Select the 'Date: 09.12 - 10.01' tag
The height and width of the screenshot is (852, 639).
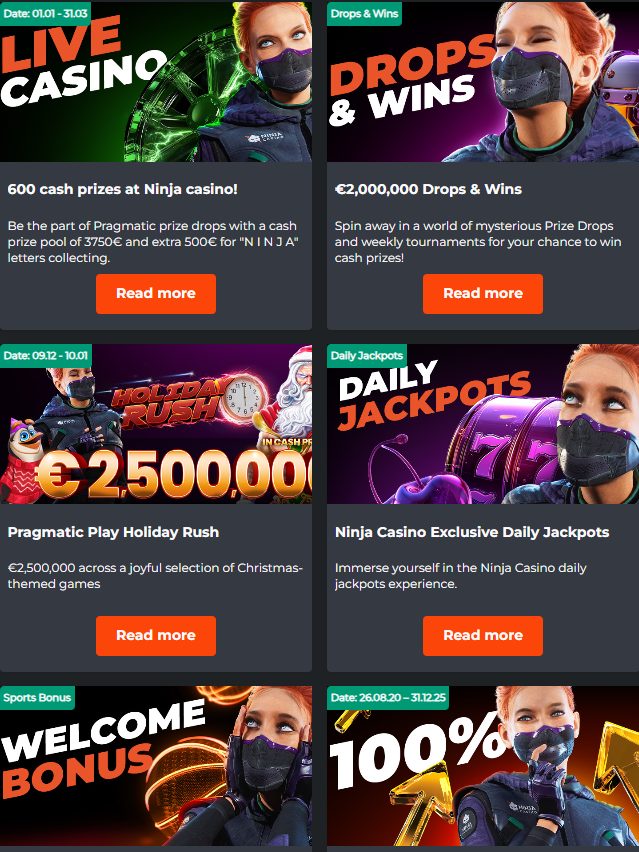point(45,356)
